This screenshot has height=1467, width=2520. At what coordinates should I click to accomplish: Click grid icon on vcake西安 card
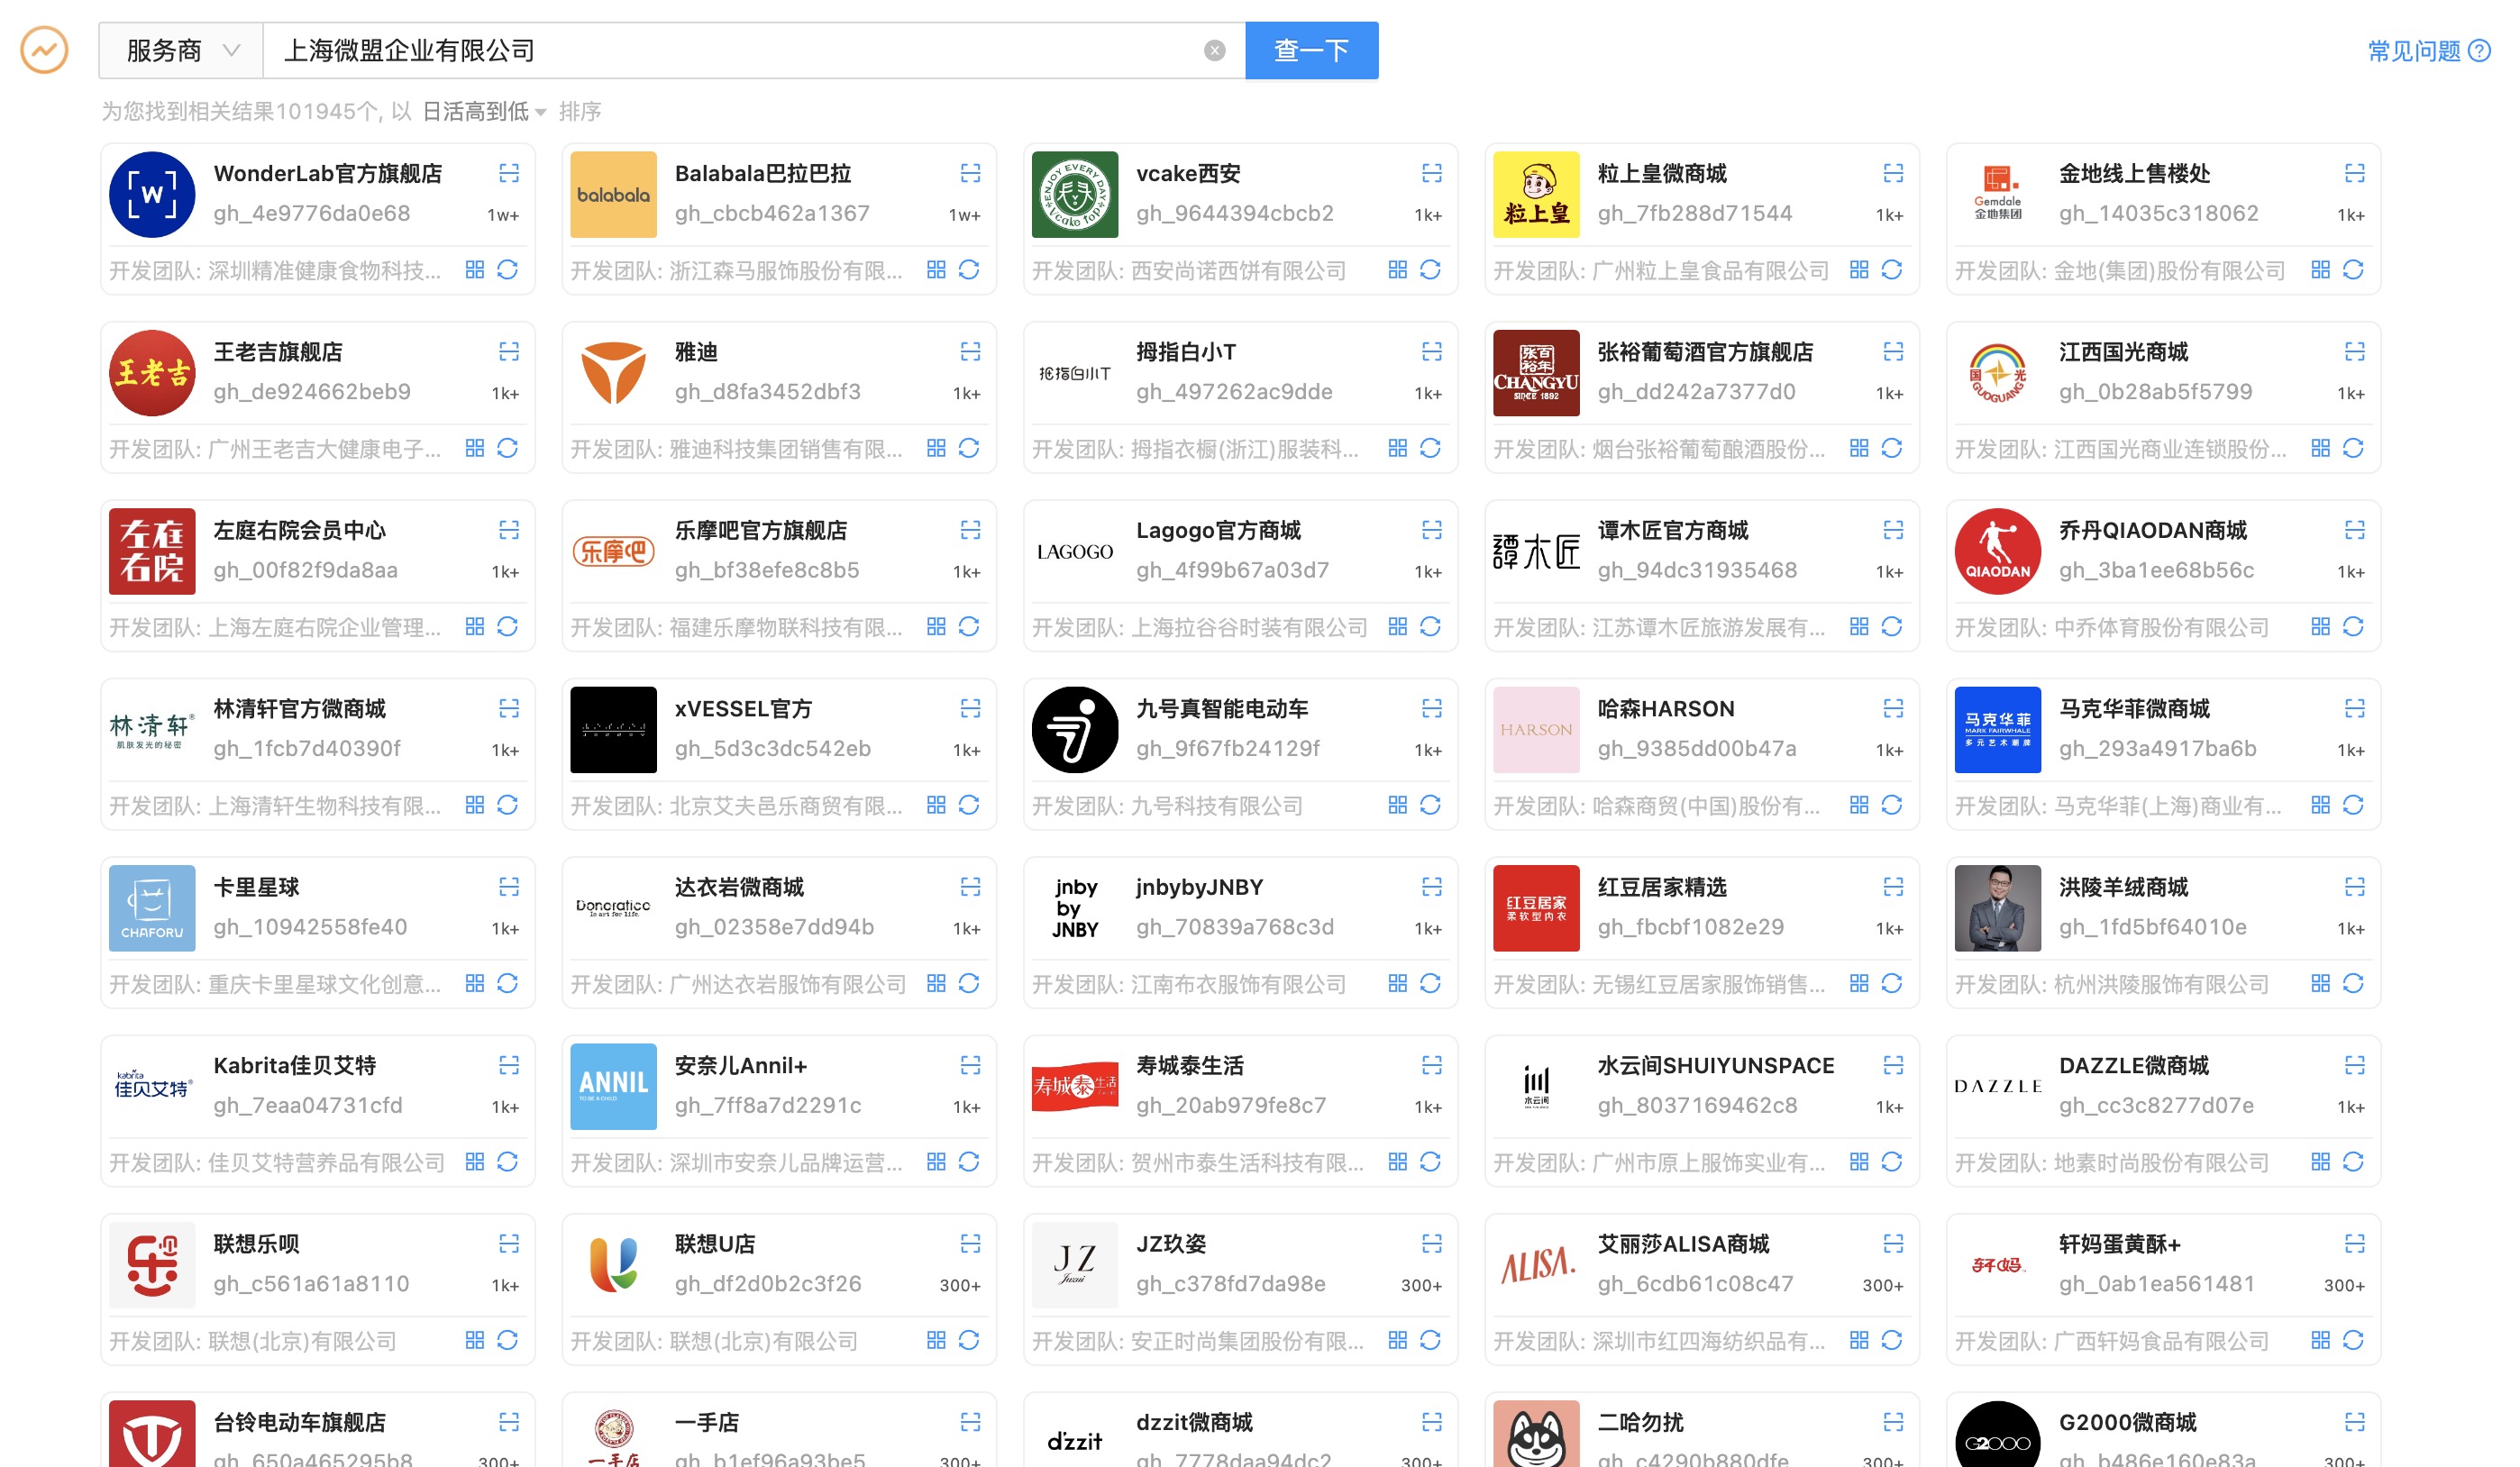[x=1397, y=270]
